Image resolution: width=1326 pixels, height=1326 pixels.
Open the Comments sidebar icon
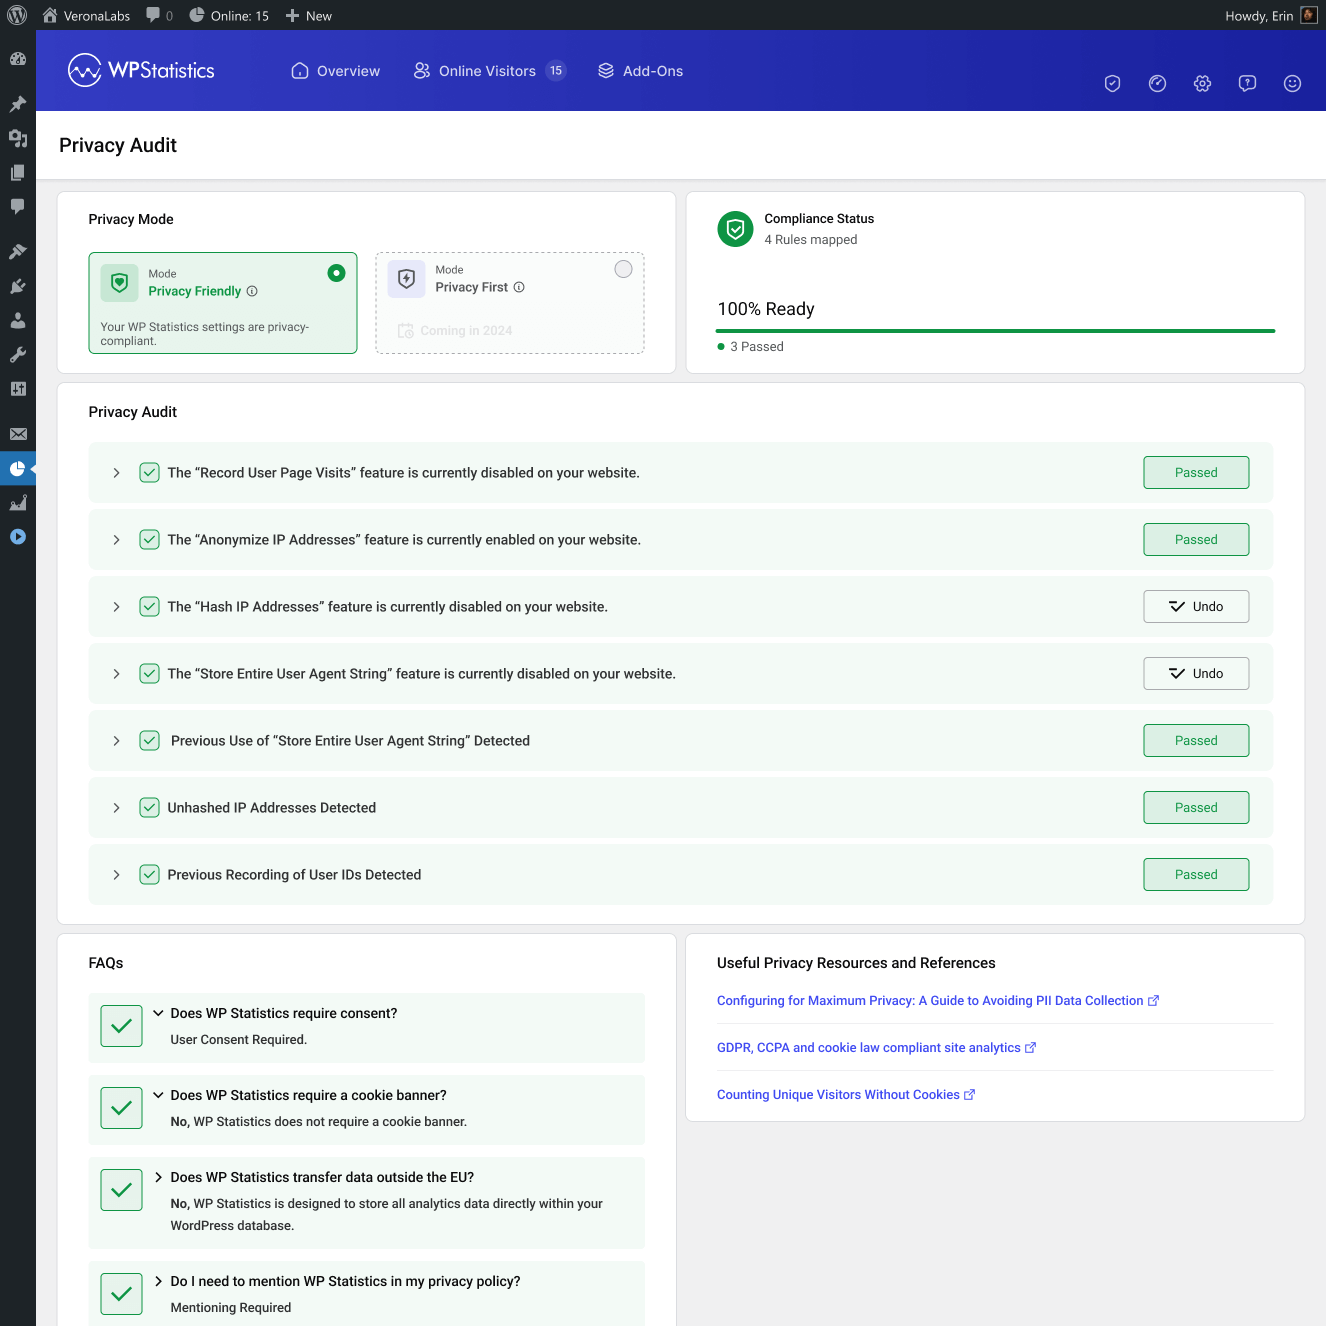(18, 206)
